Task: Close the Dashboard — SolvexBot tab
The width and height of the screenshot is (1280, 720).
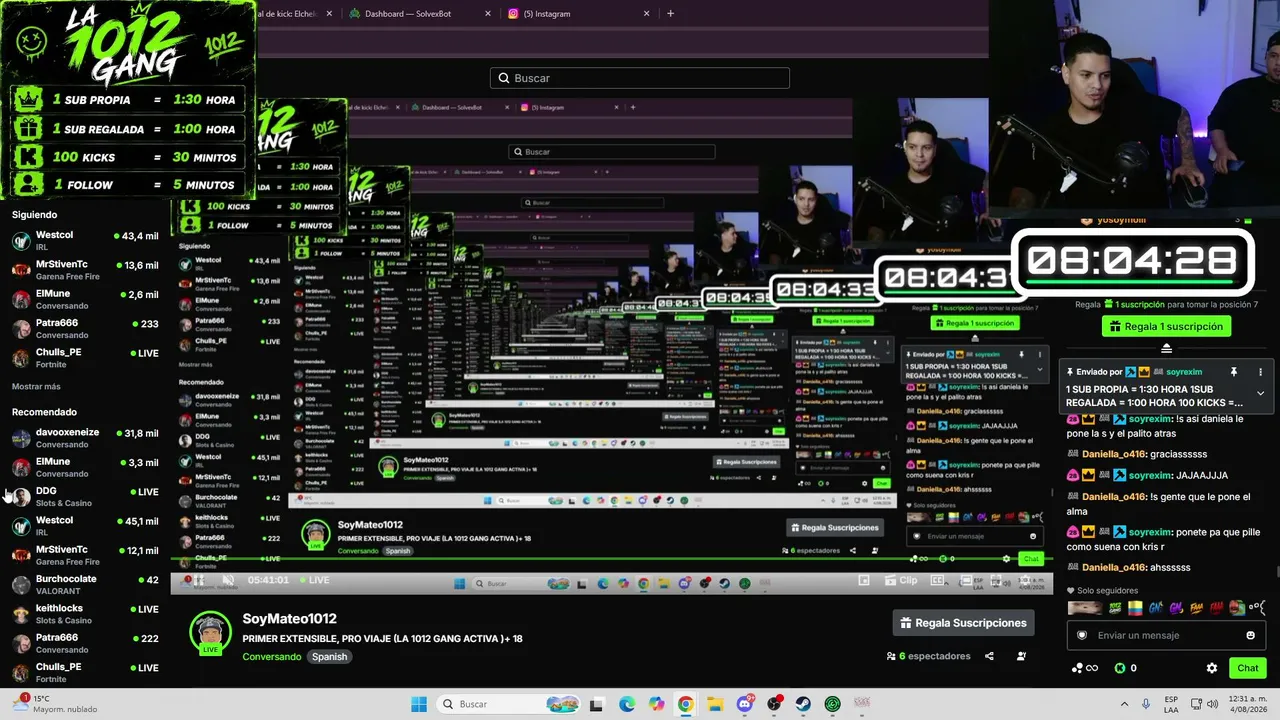Action: 488,14
